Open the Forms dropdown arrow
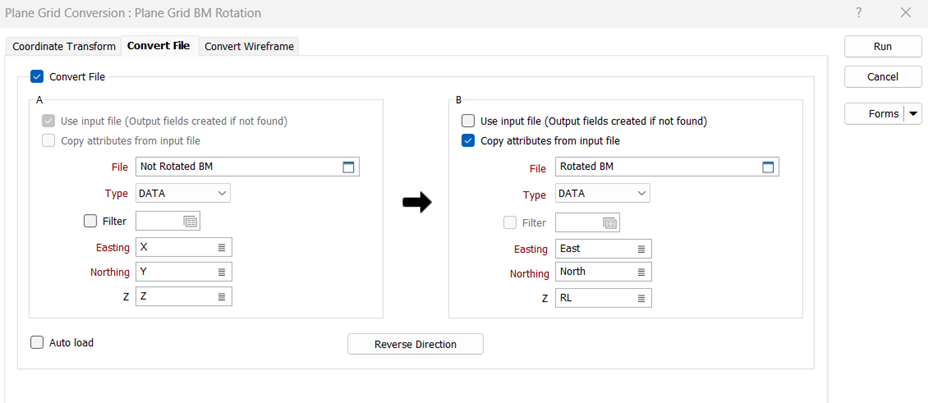This screenshot has width=928, height=403. [x=913, y=114]
